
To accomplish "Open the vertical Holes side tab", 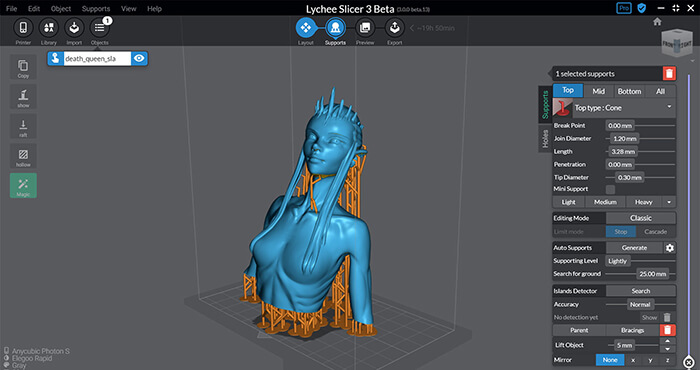I will [x=545, y=139].
